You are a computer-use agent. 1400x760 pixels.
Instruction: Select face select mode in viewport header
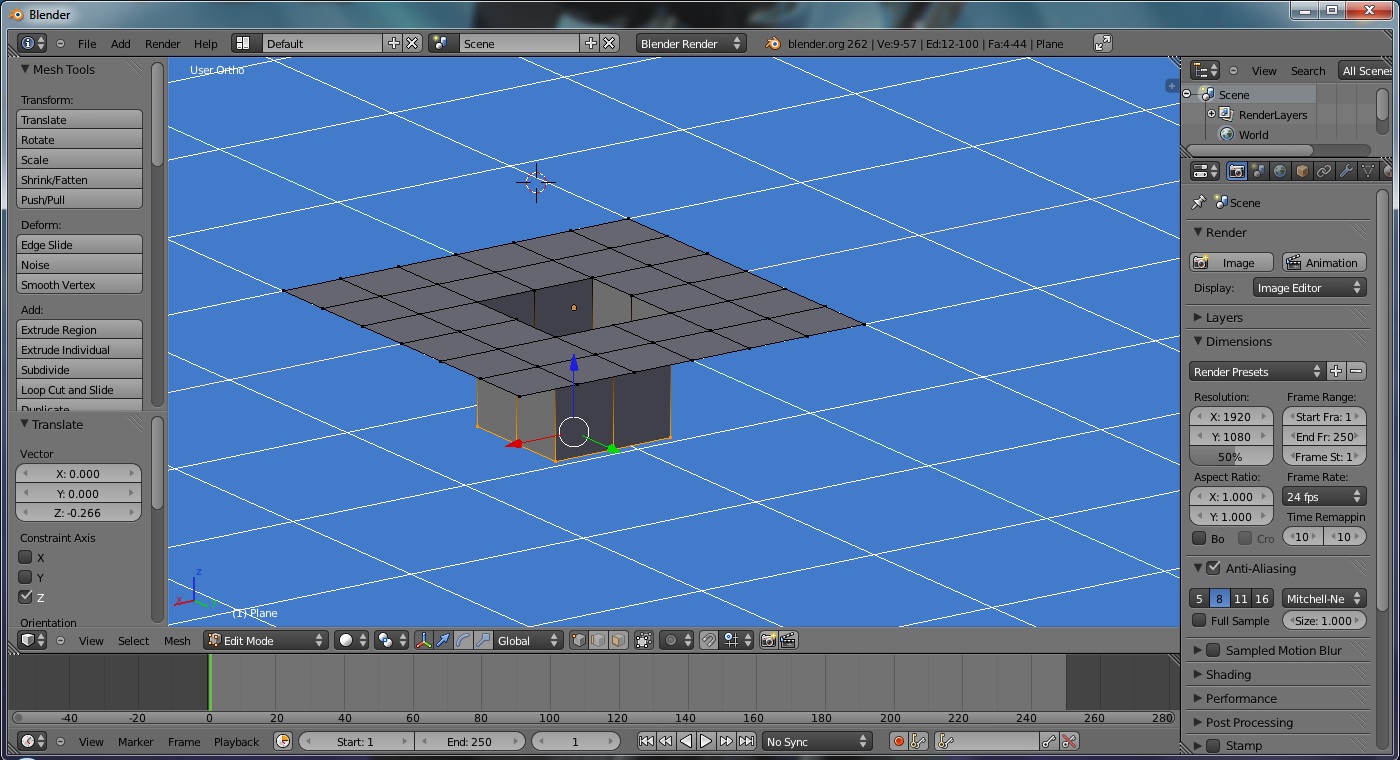618,640
